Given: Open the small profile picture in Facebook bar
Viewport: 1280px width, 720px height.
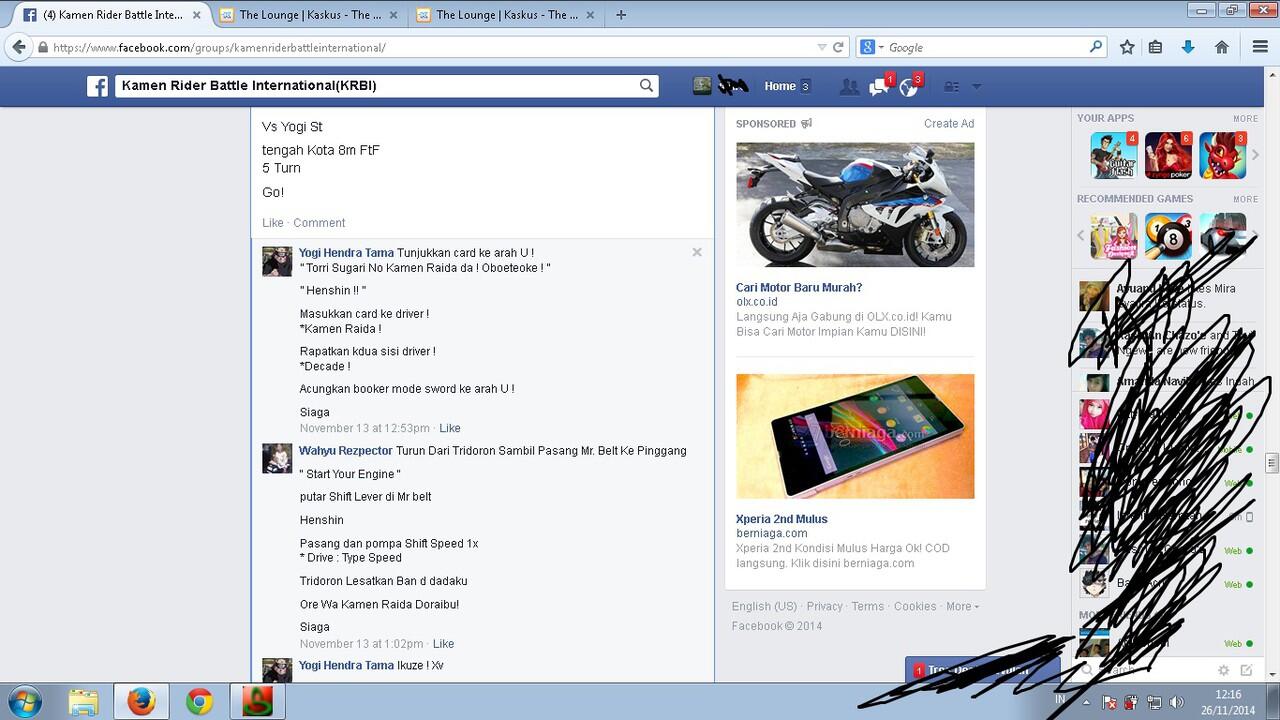Looking at the screenshot, I should point(702,86).
